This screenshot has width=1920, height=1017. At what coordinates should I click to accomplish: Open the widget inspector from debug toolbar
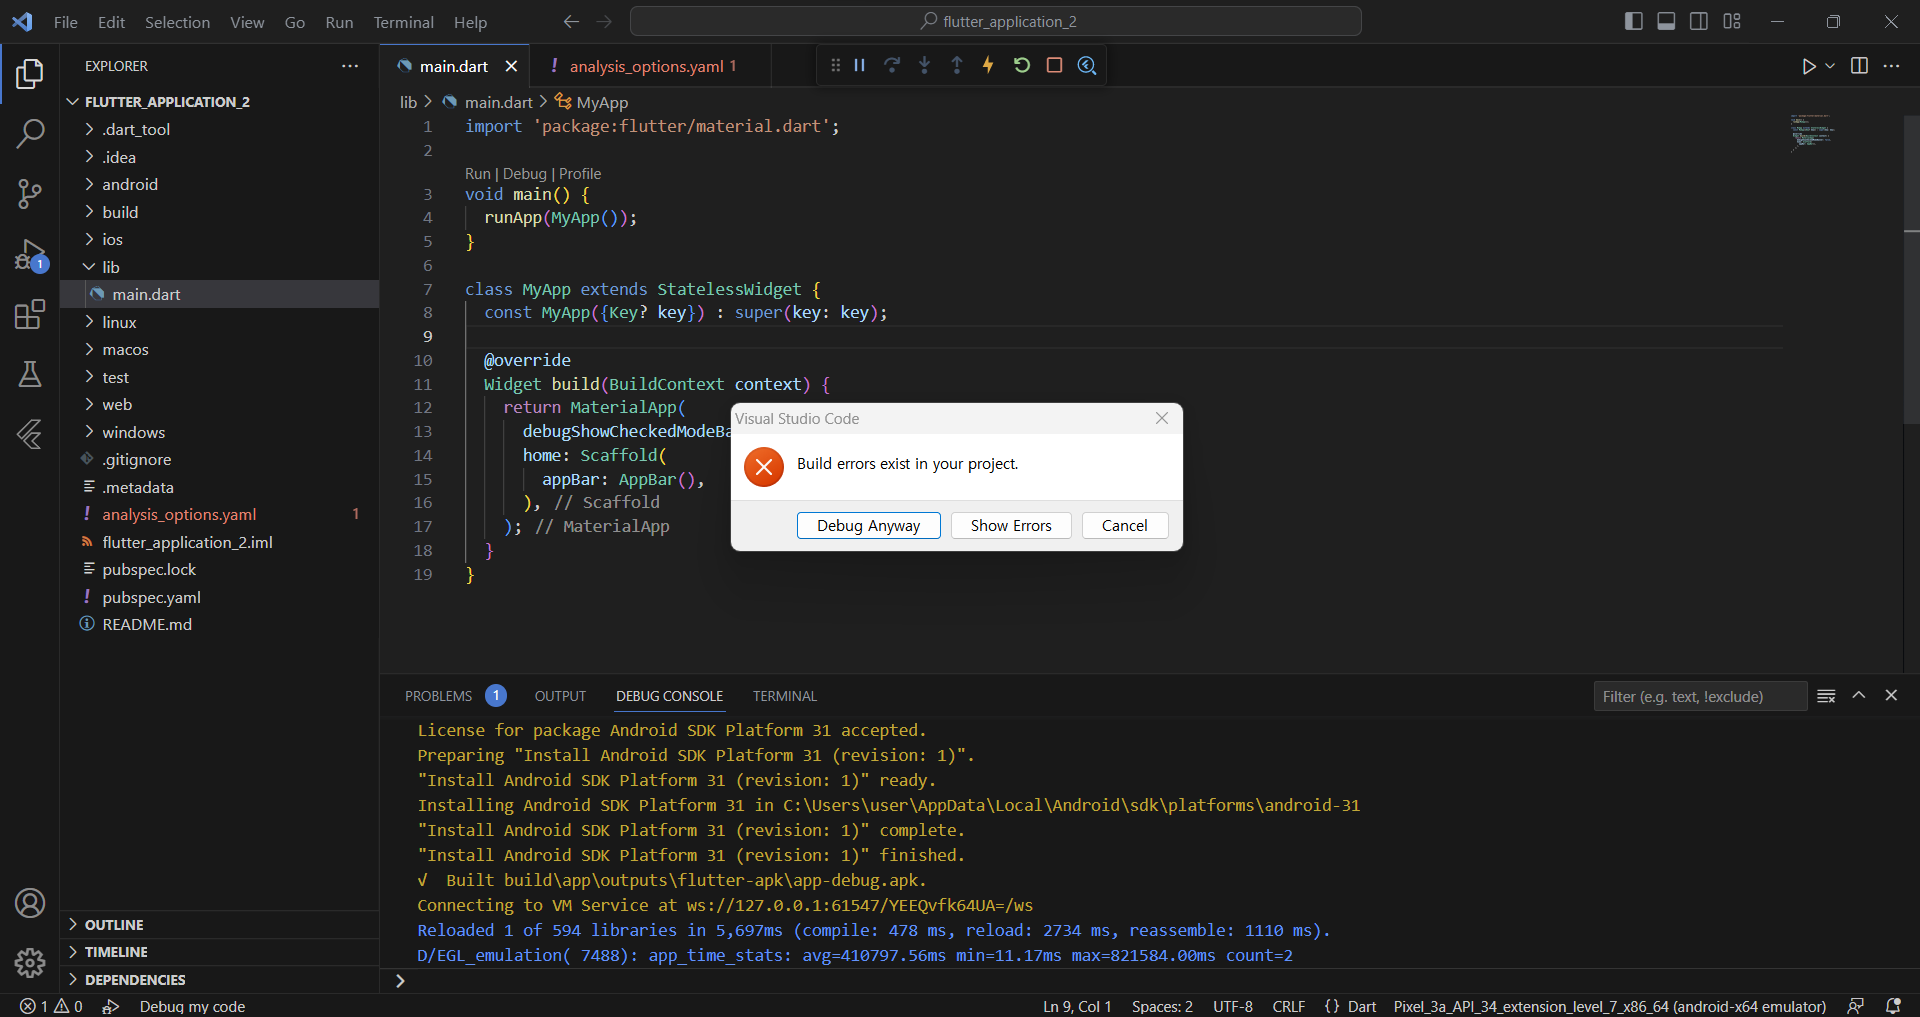point(1087,65)
